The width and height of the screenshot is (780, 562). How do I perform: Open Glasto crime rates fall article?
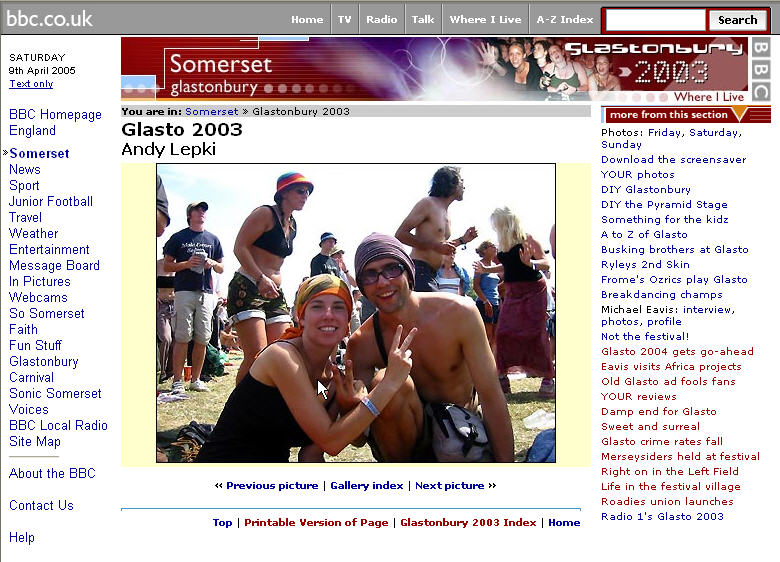tap(662, 441)
